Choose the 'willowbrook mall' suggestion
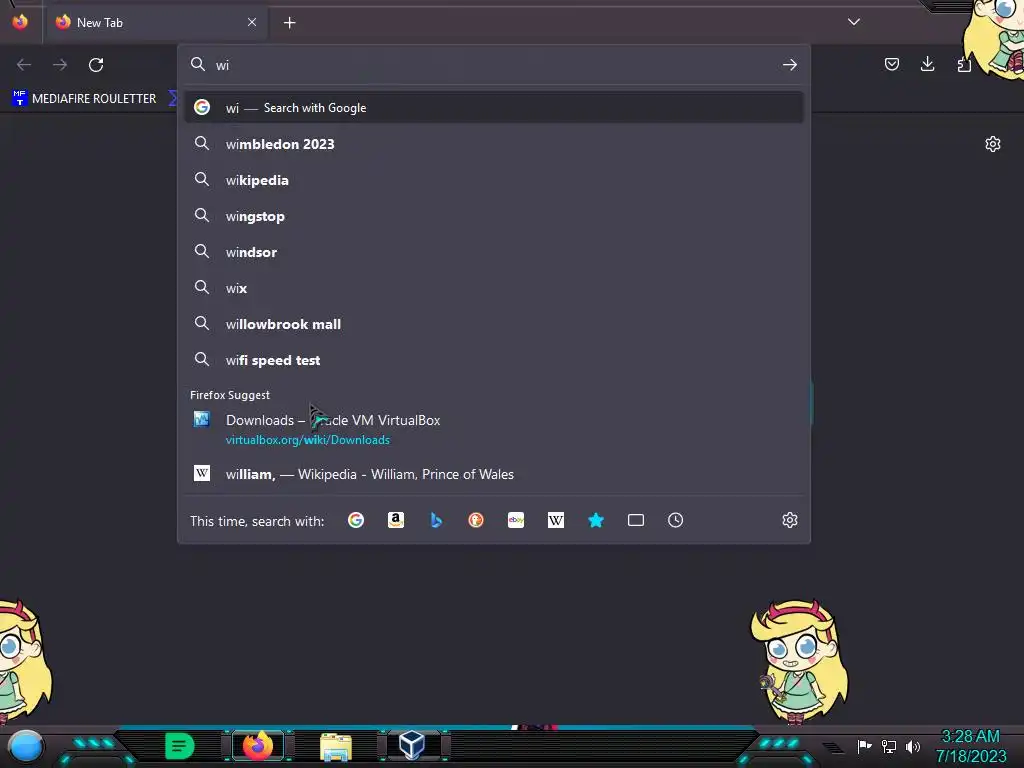Screen dimensions: 1024x768 click(494, 323)
